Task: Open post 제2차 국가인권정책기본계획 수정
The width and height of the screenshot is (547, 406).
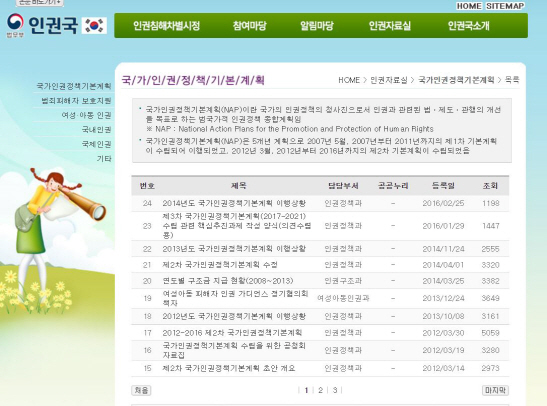Action: 220,265
